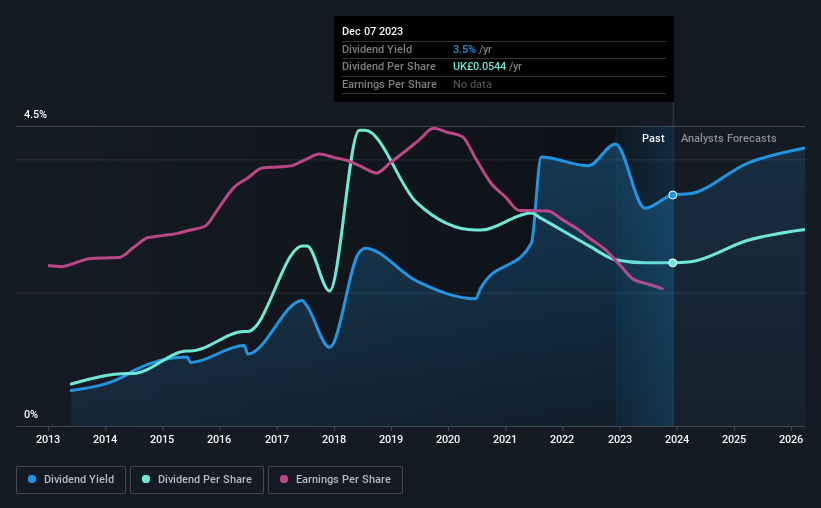Click the blue Dividend Yield legend dot
Image resolution: width=821 pixels, height=508 pixels.
32,479
